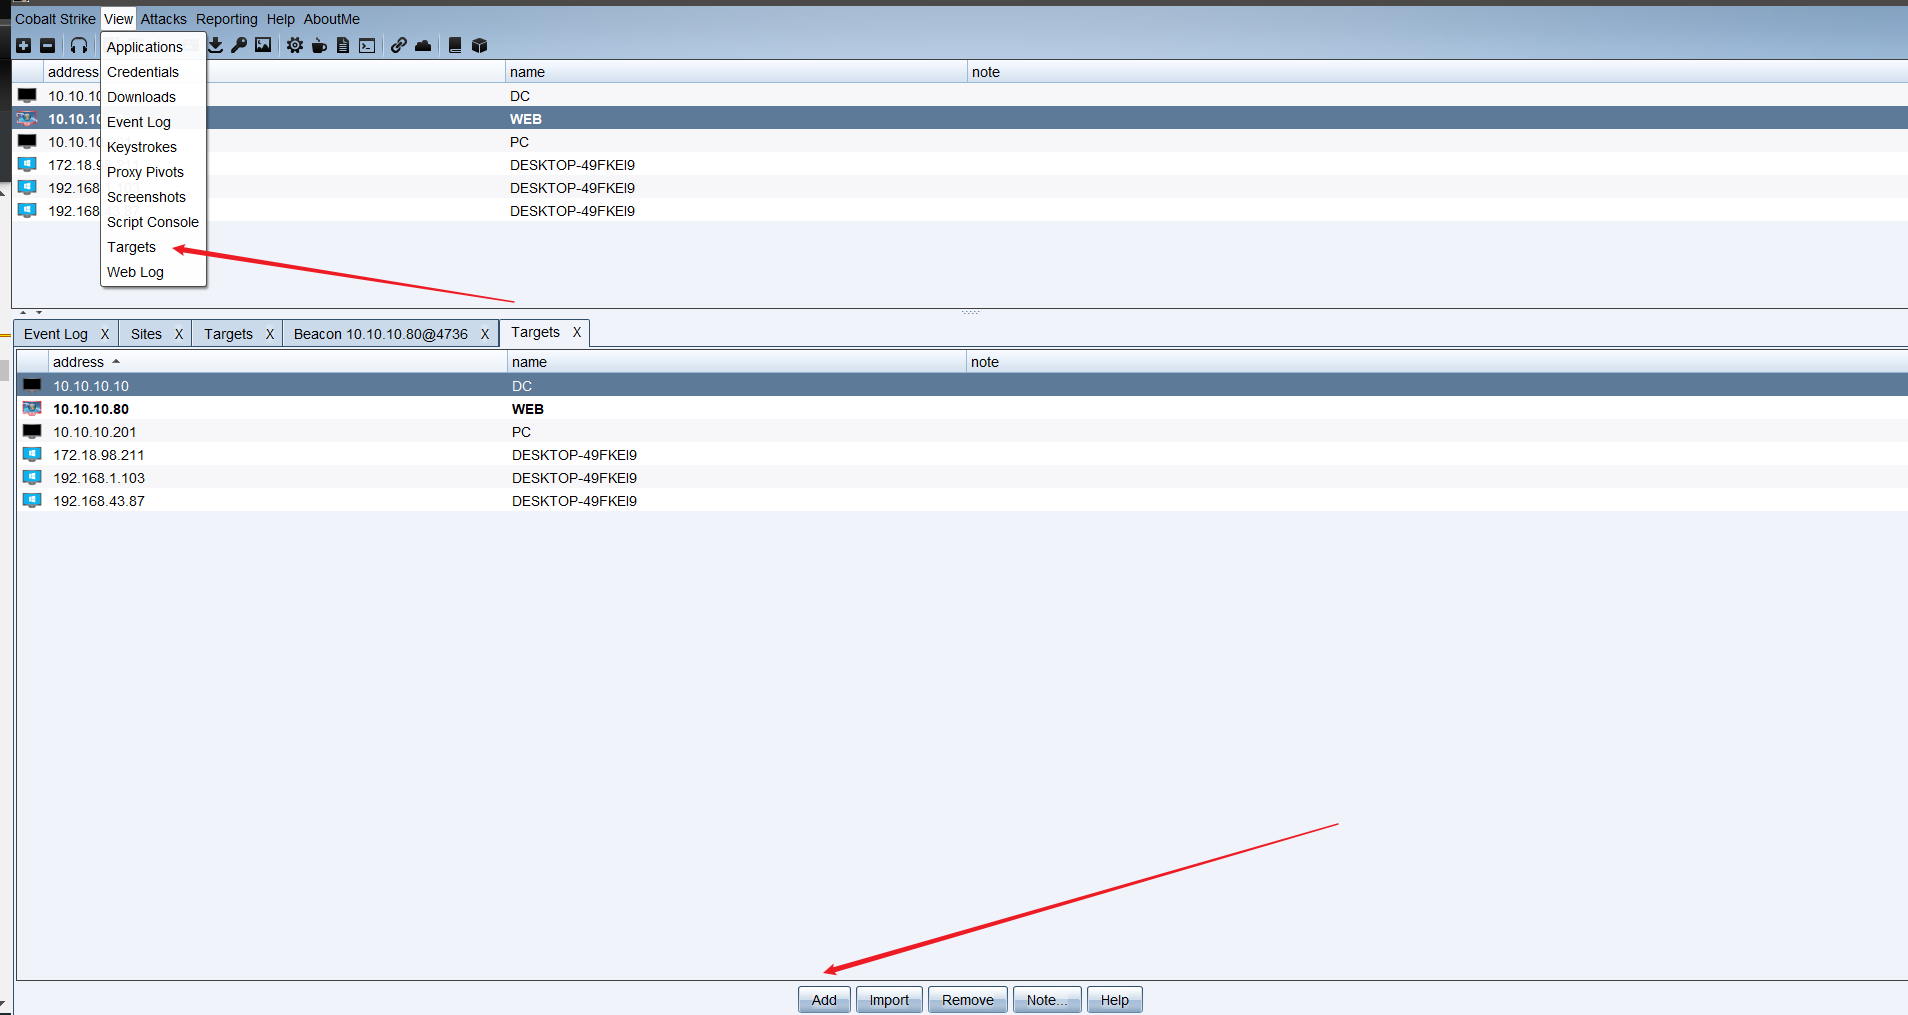Click the terminal scripted web delivery icon
1908x1015 pixels.
click(x=367, y=46)
